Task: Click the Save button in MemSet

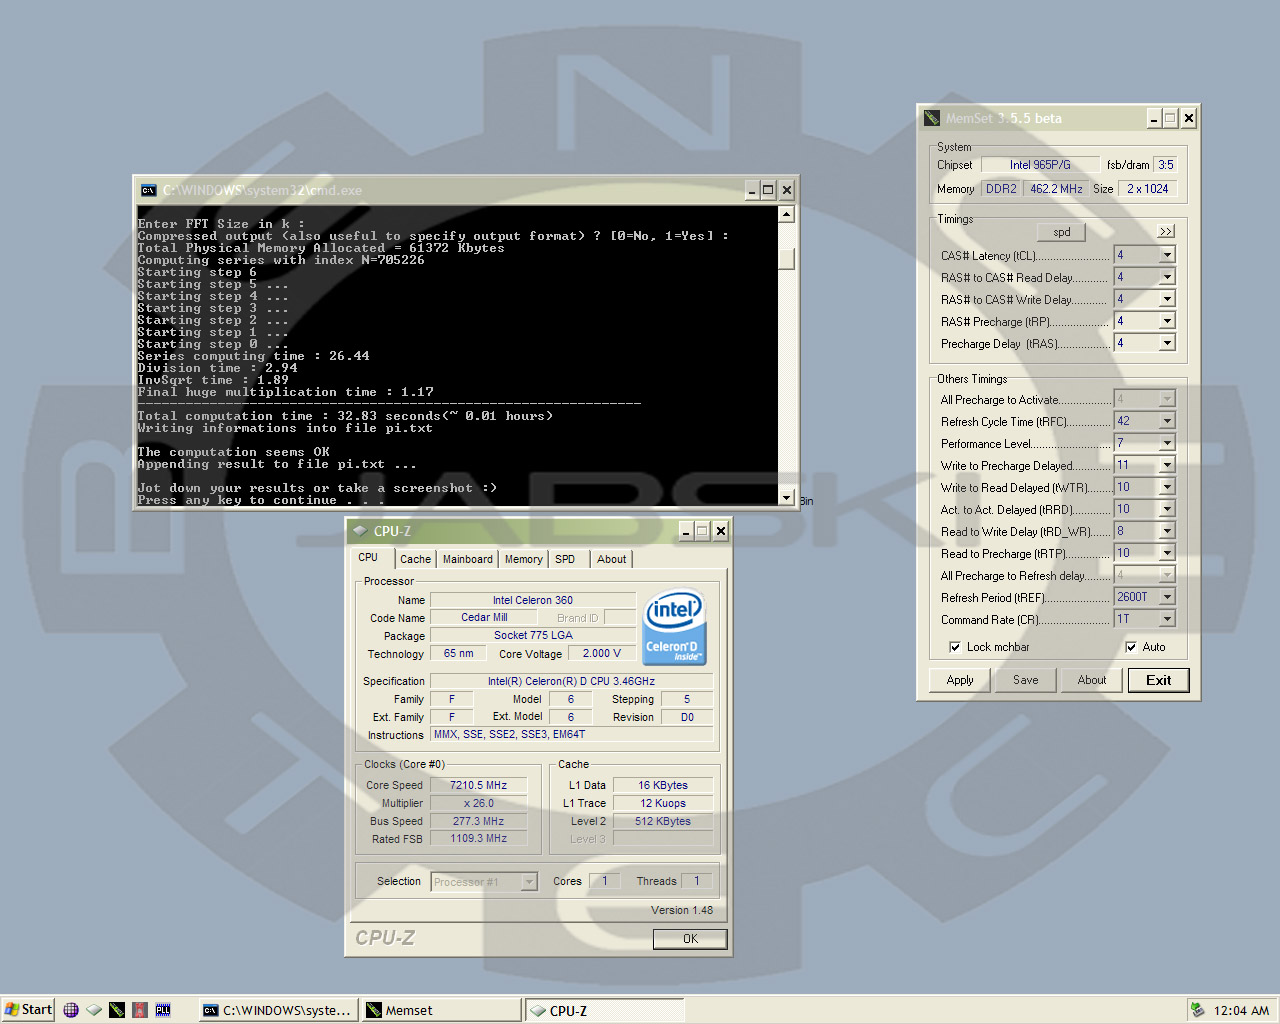Action: click(x=1026, y=680)
